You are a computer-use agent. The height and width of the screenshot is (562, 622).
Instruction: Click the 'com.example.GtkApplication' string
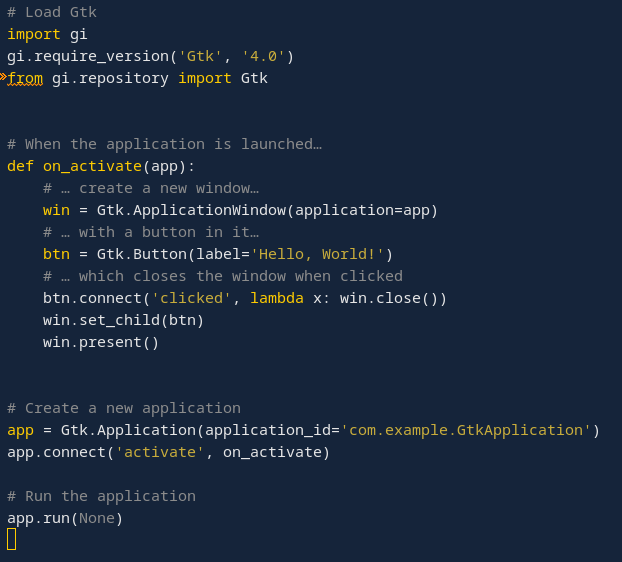(466, 430)
